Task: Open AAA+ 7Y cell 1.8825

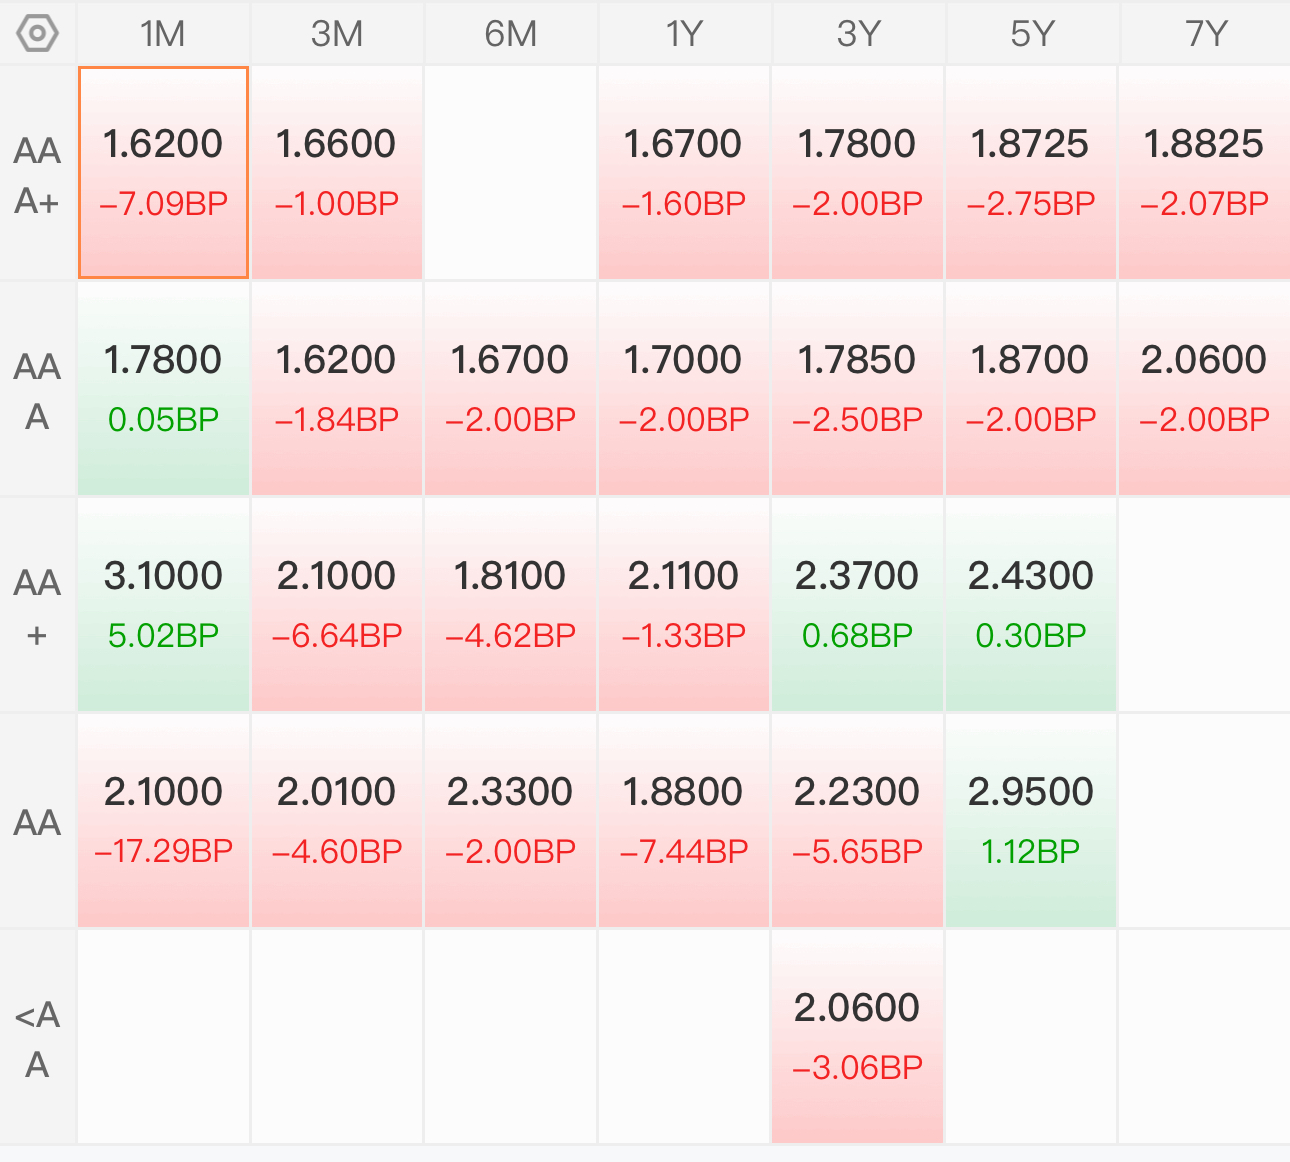Action: pyautogui.click(x=1205, y=173)
